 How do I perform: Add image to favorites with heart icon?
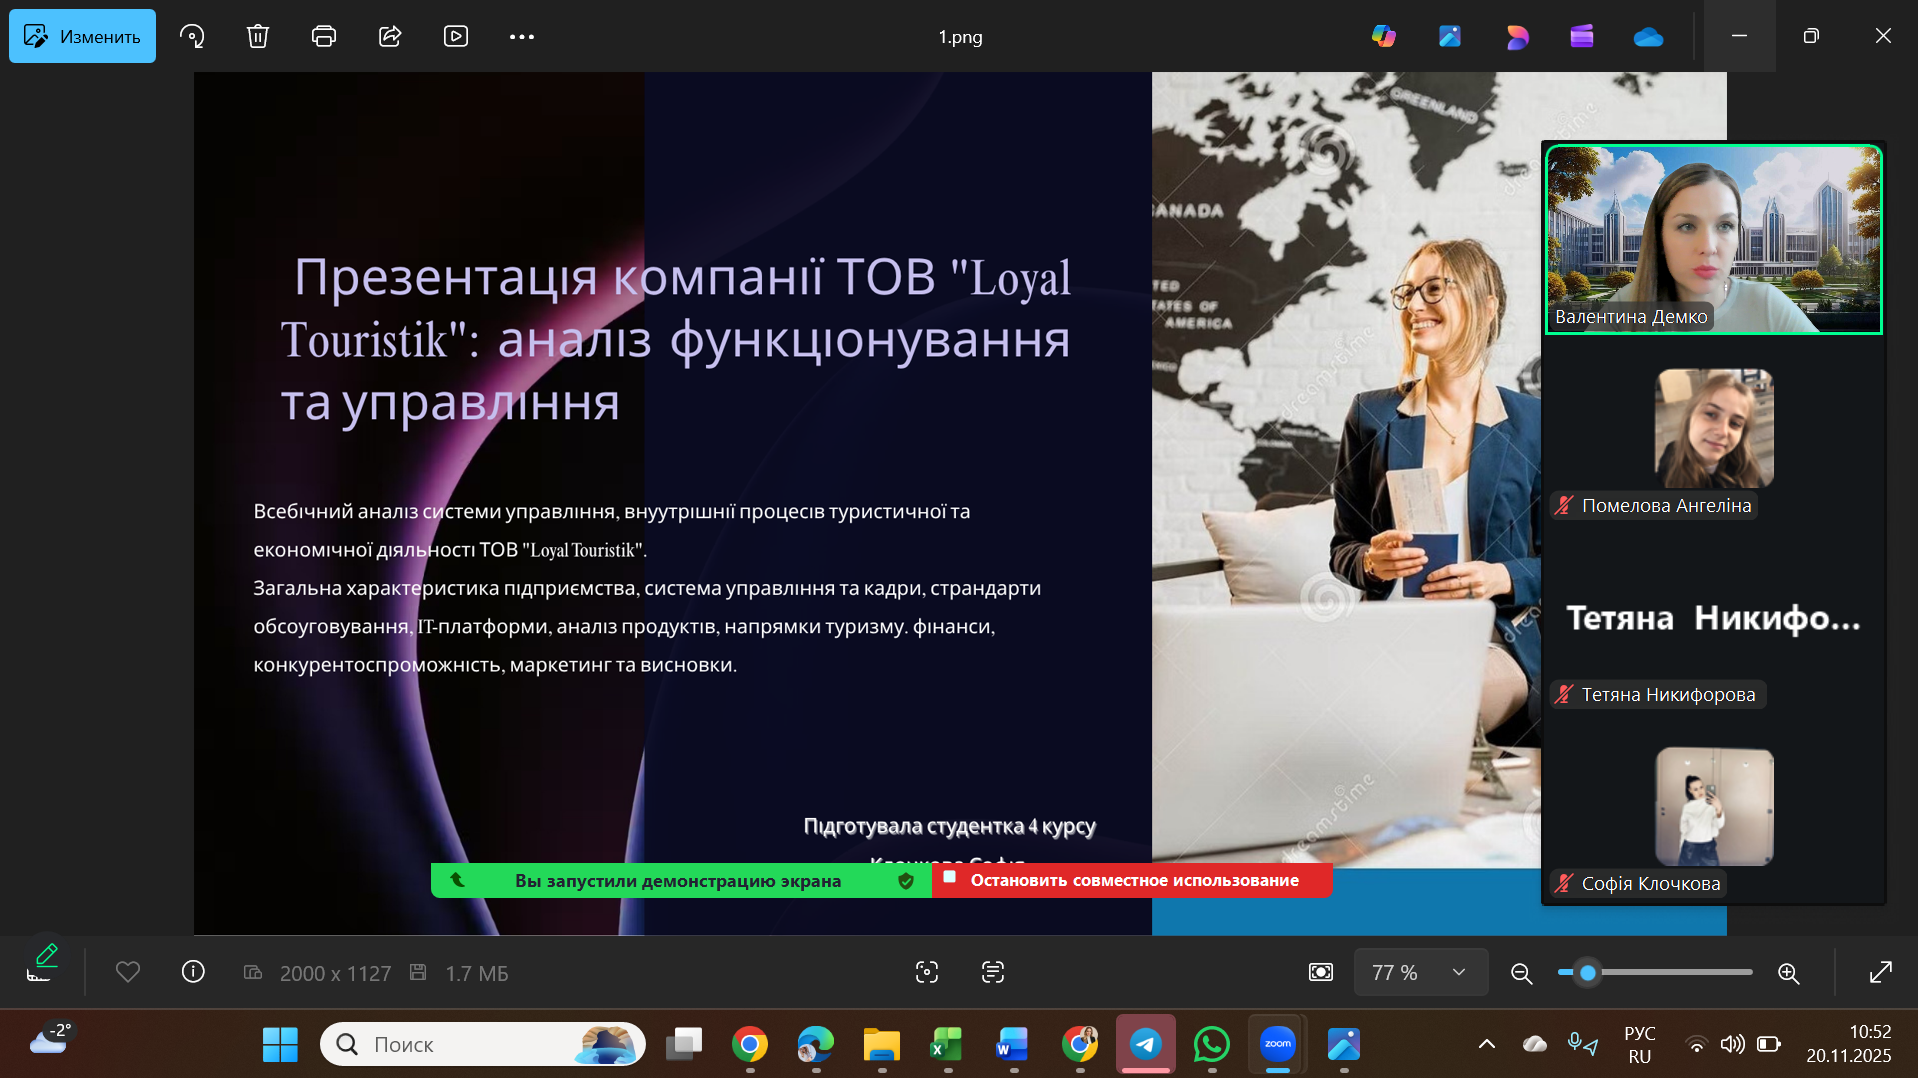[128, 972]
